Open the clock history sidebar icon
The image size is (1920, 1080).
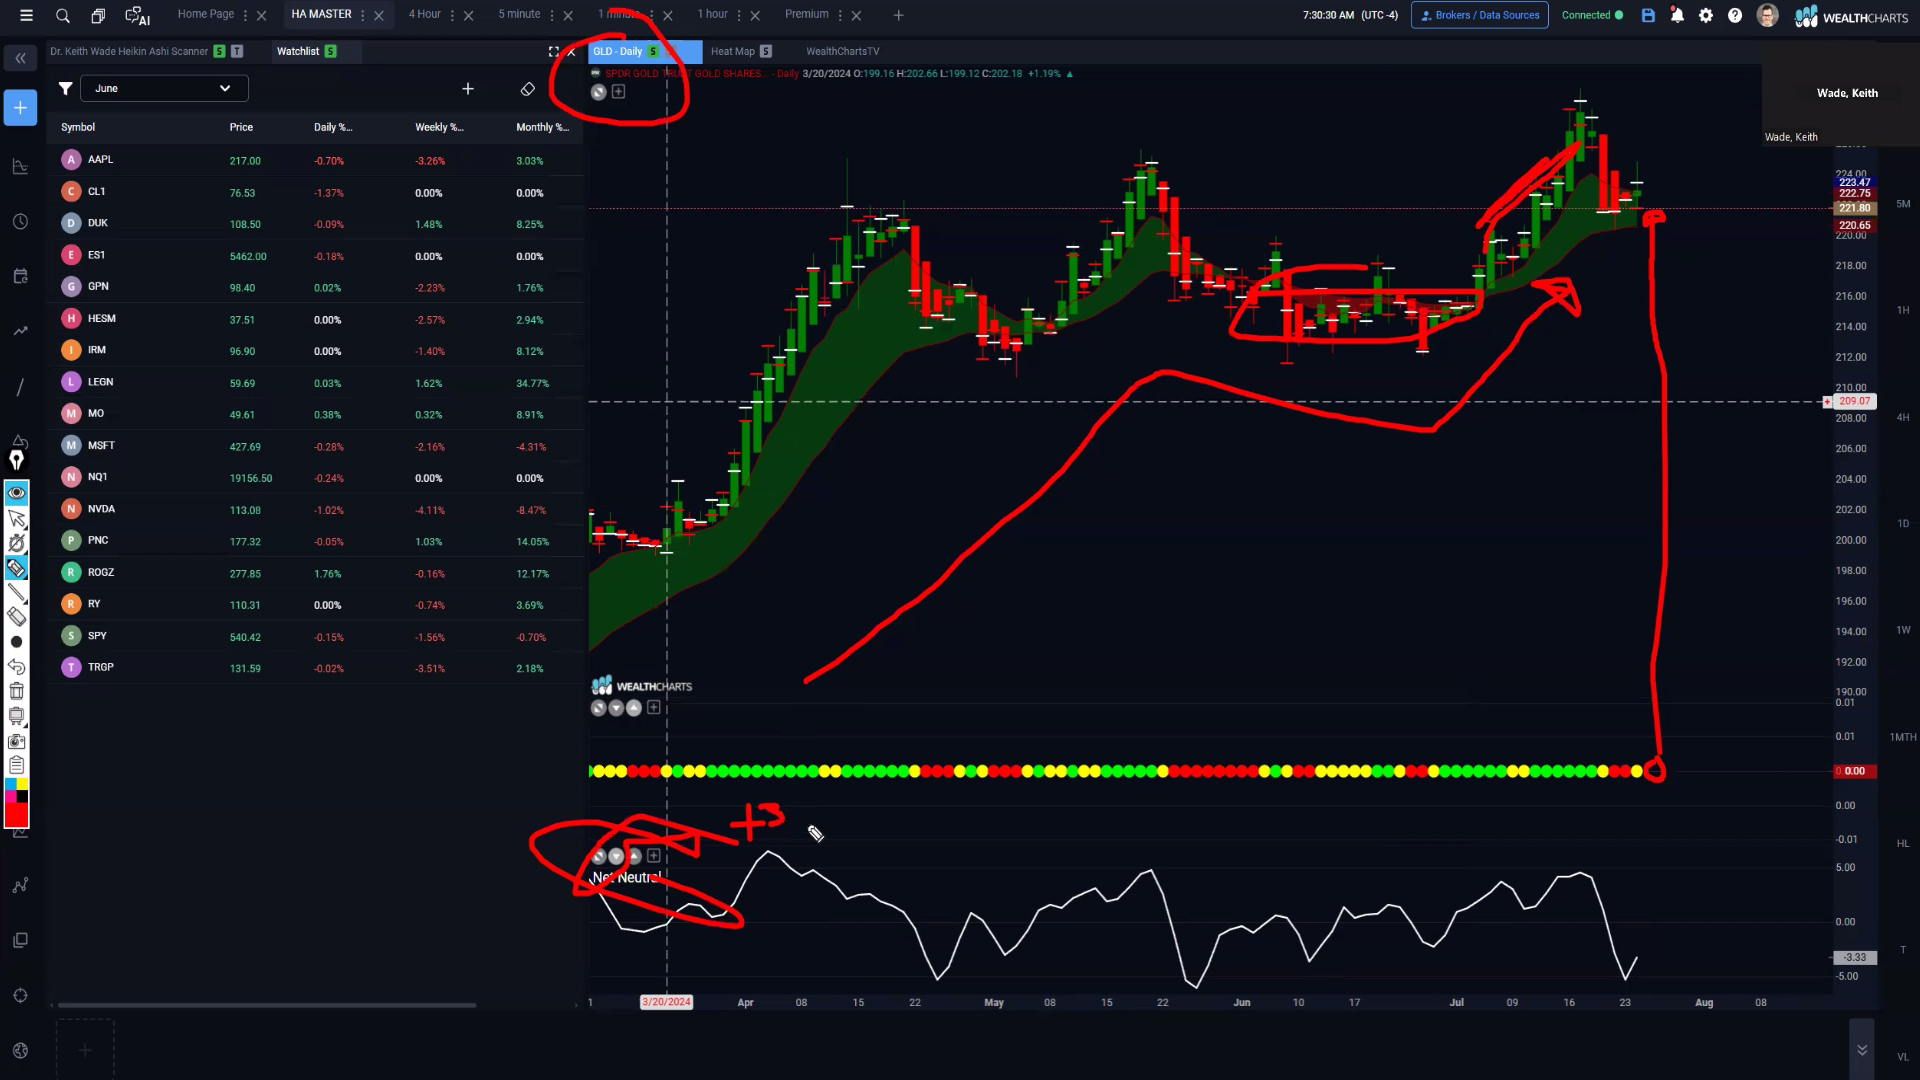(x=20, y=222)
